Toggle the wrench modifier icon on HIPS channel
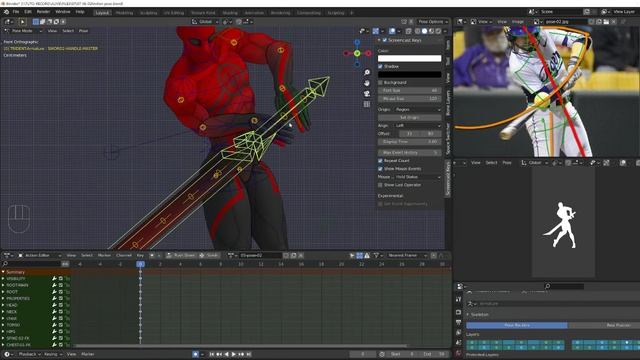The height and width of the screenshot is (360, 640). pyautogui.click(x=54, y=331)
